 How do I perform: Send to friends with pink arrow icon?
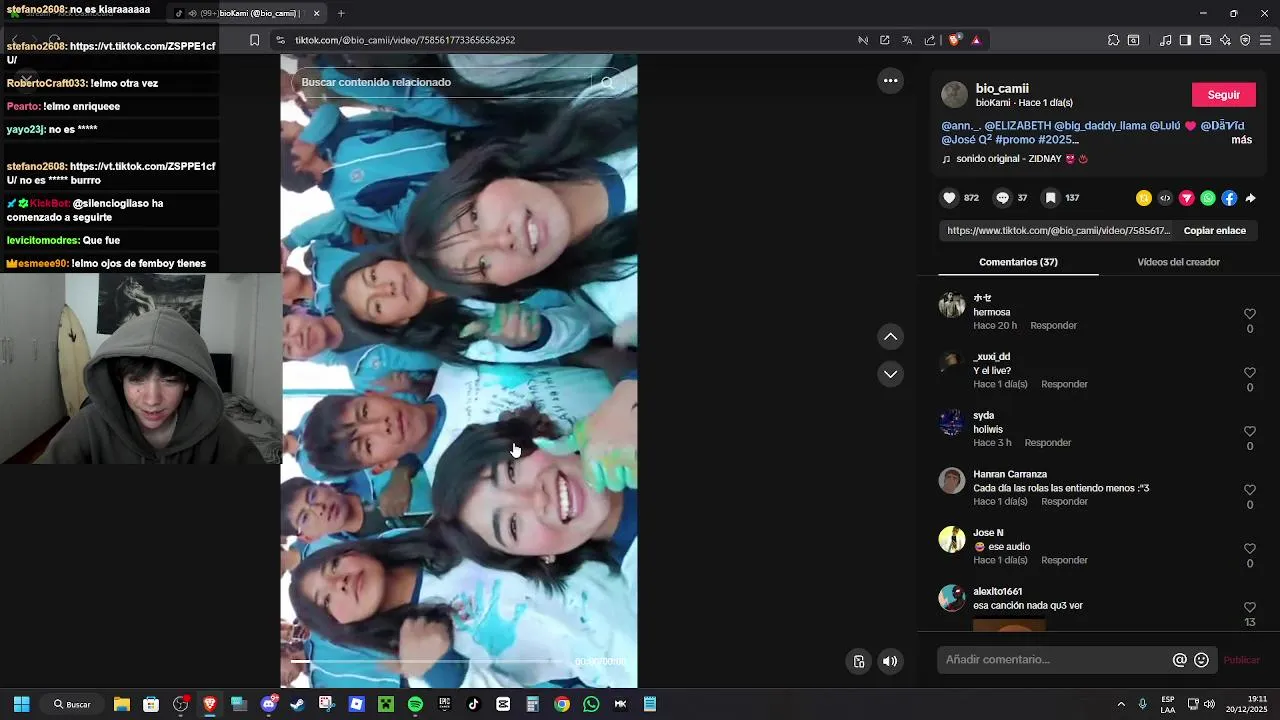coord(1187,198)
